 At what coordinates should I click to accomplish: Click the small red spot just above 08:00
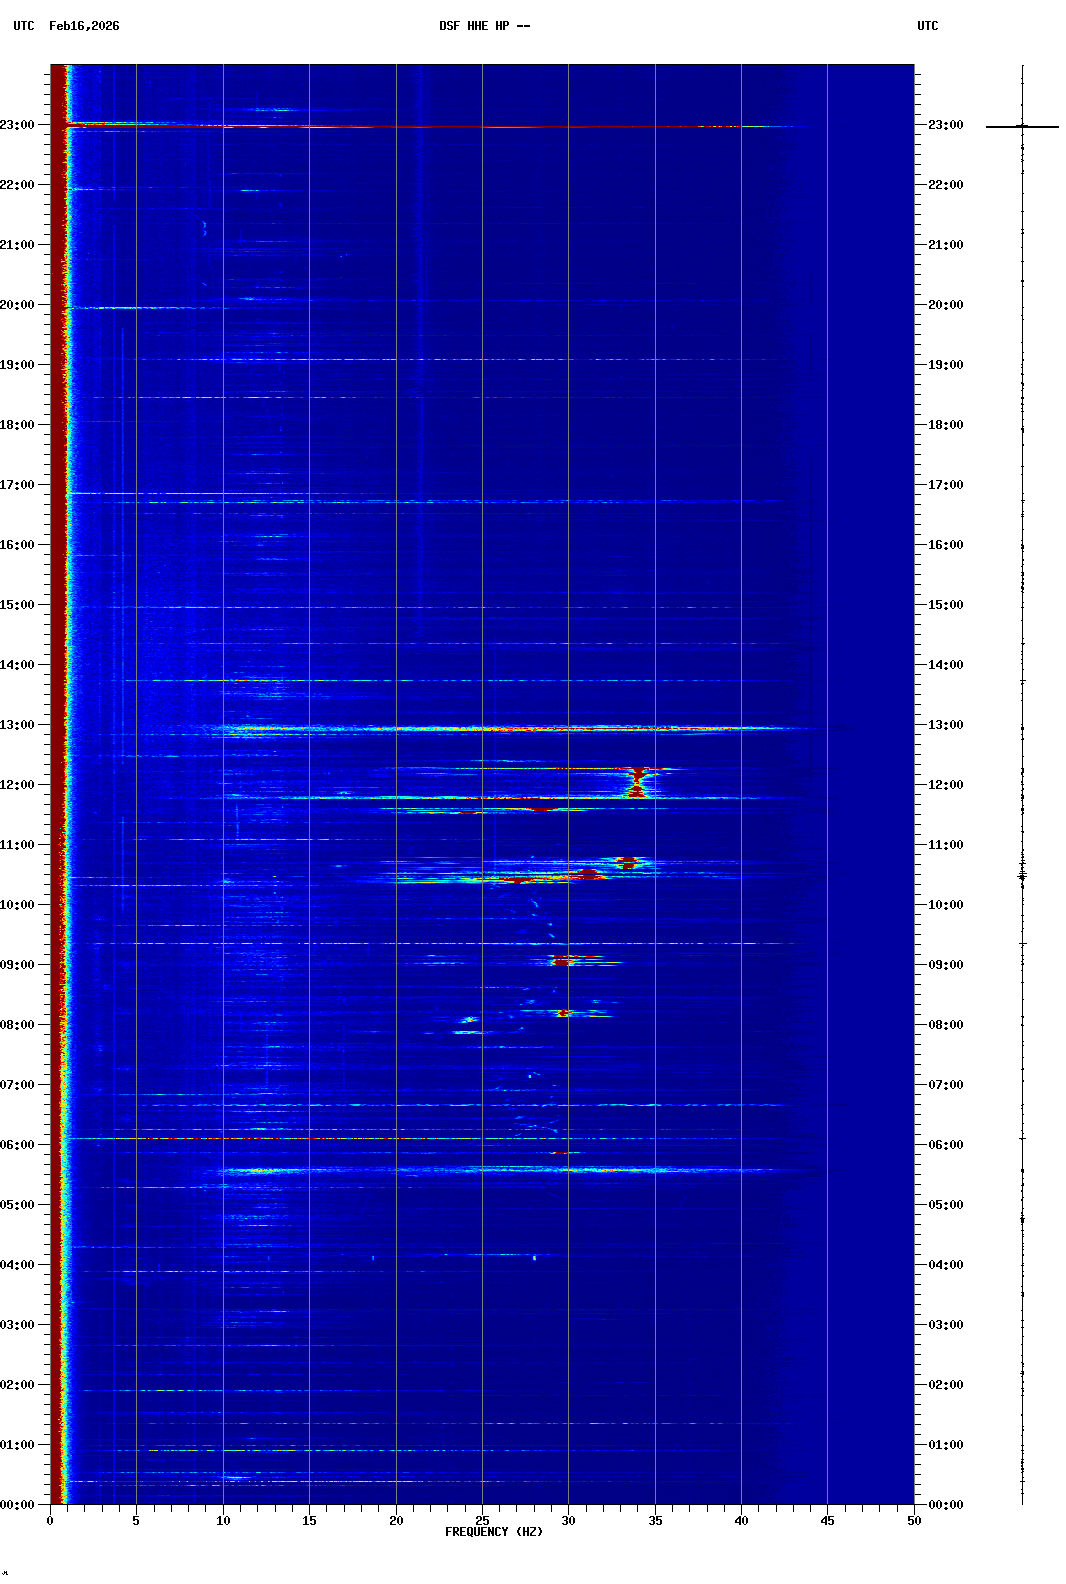564,1013
